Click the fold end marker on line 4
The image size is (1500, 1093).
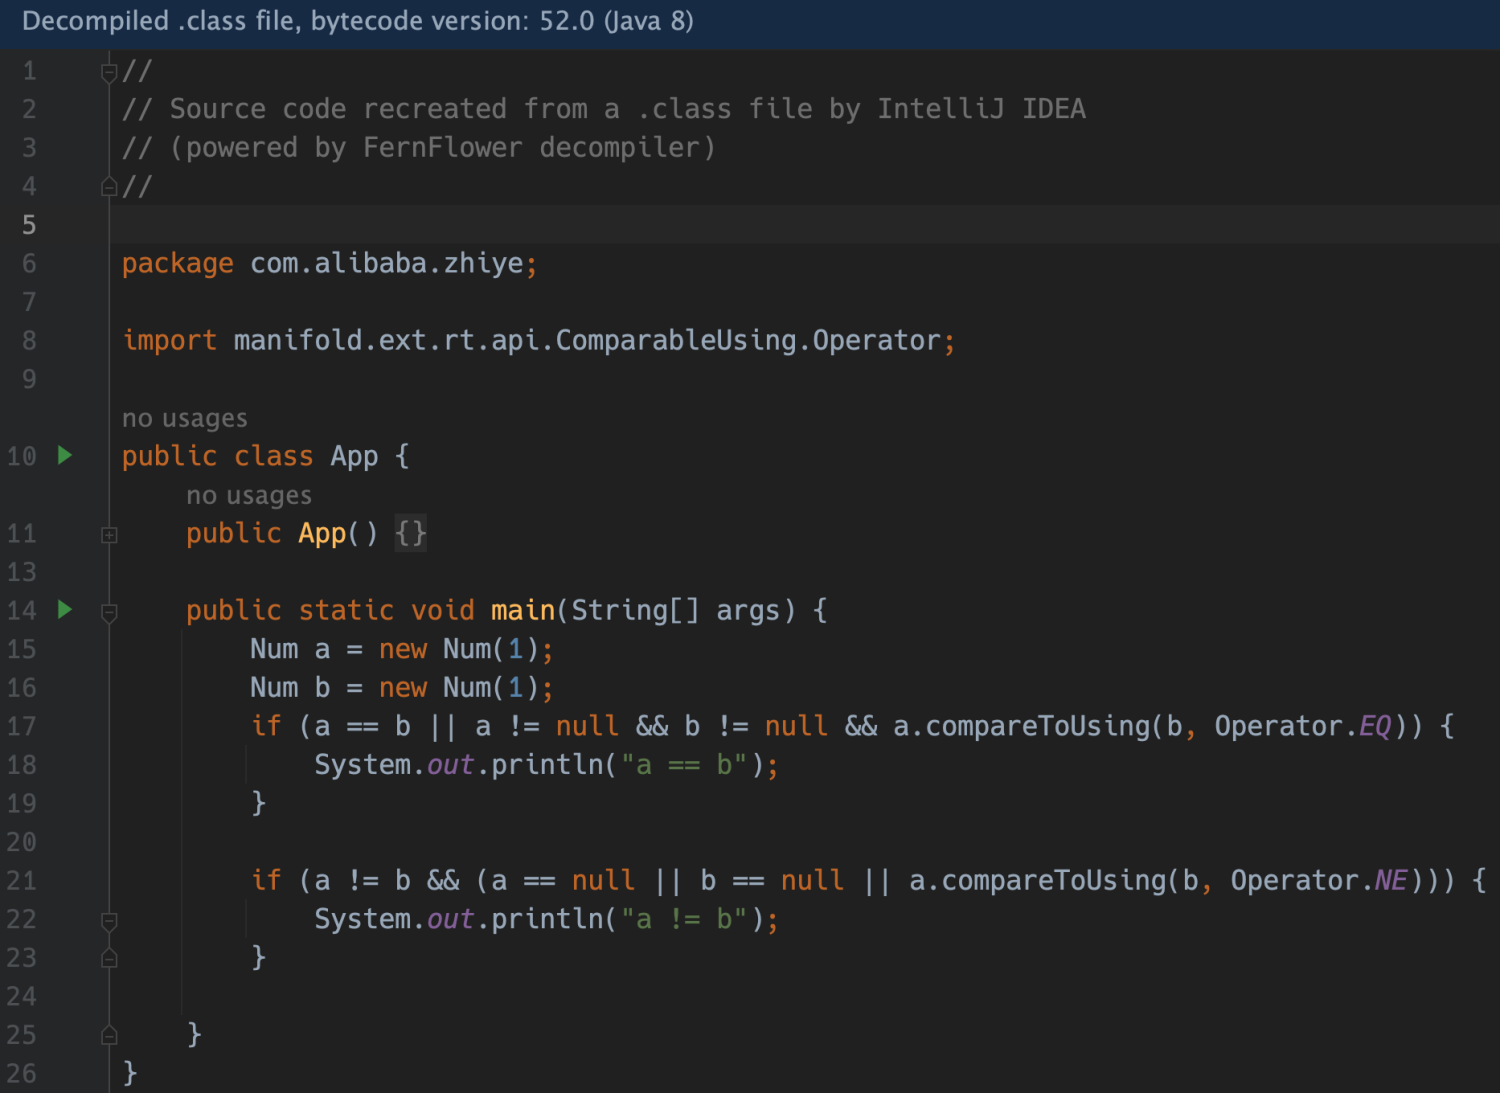coord(109,187)
